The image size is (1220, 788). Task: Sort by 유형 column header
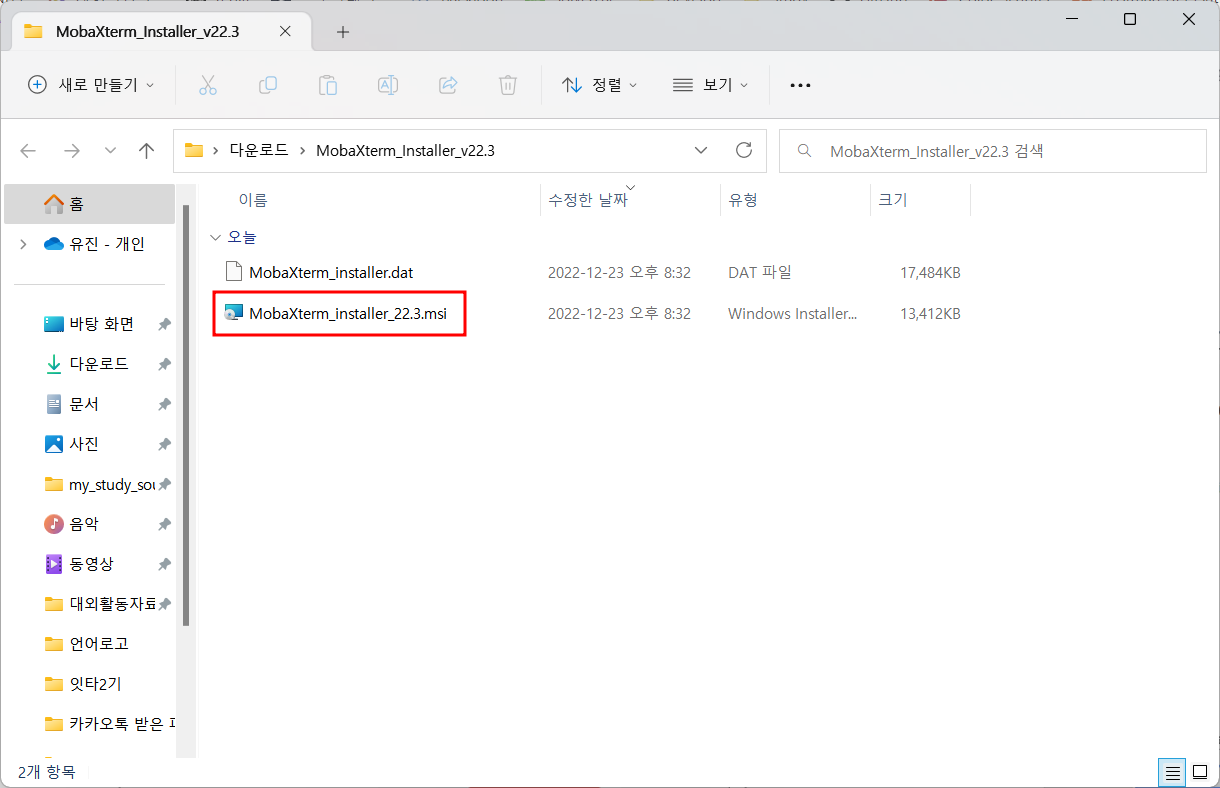click(x=743, y=200)
